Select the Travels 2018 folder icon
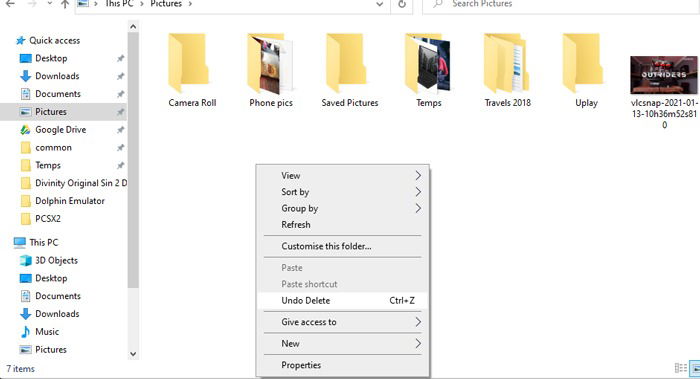Screen dimensions: 700x379 [x=506, y=63]
